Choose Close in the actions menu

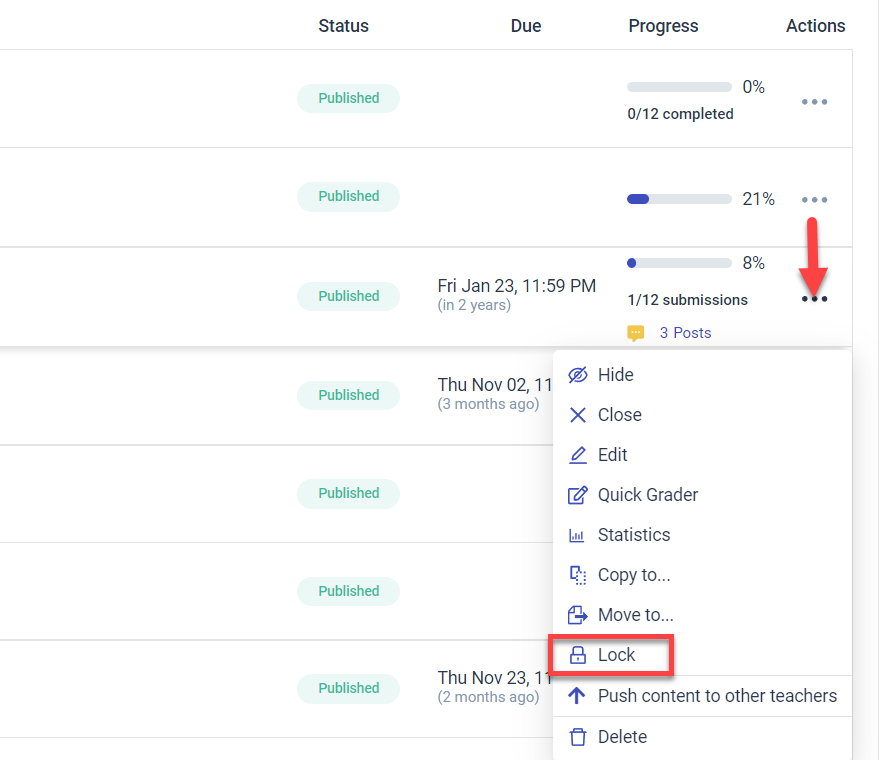702,415
